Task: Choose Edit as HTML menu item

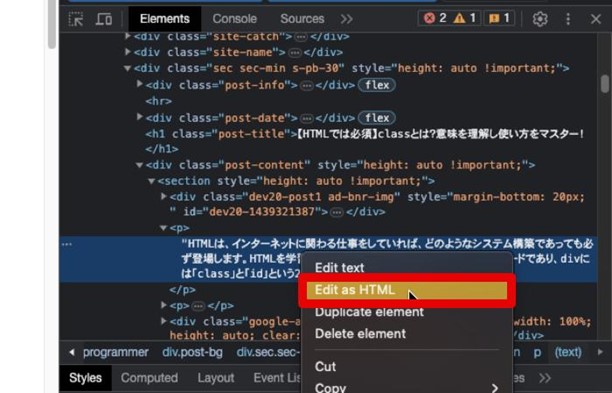Action: [406, 290]
